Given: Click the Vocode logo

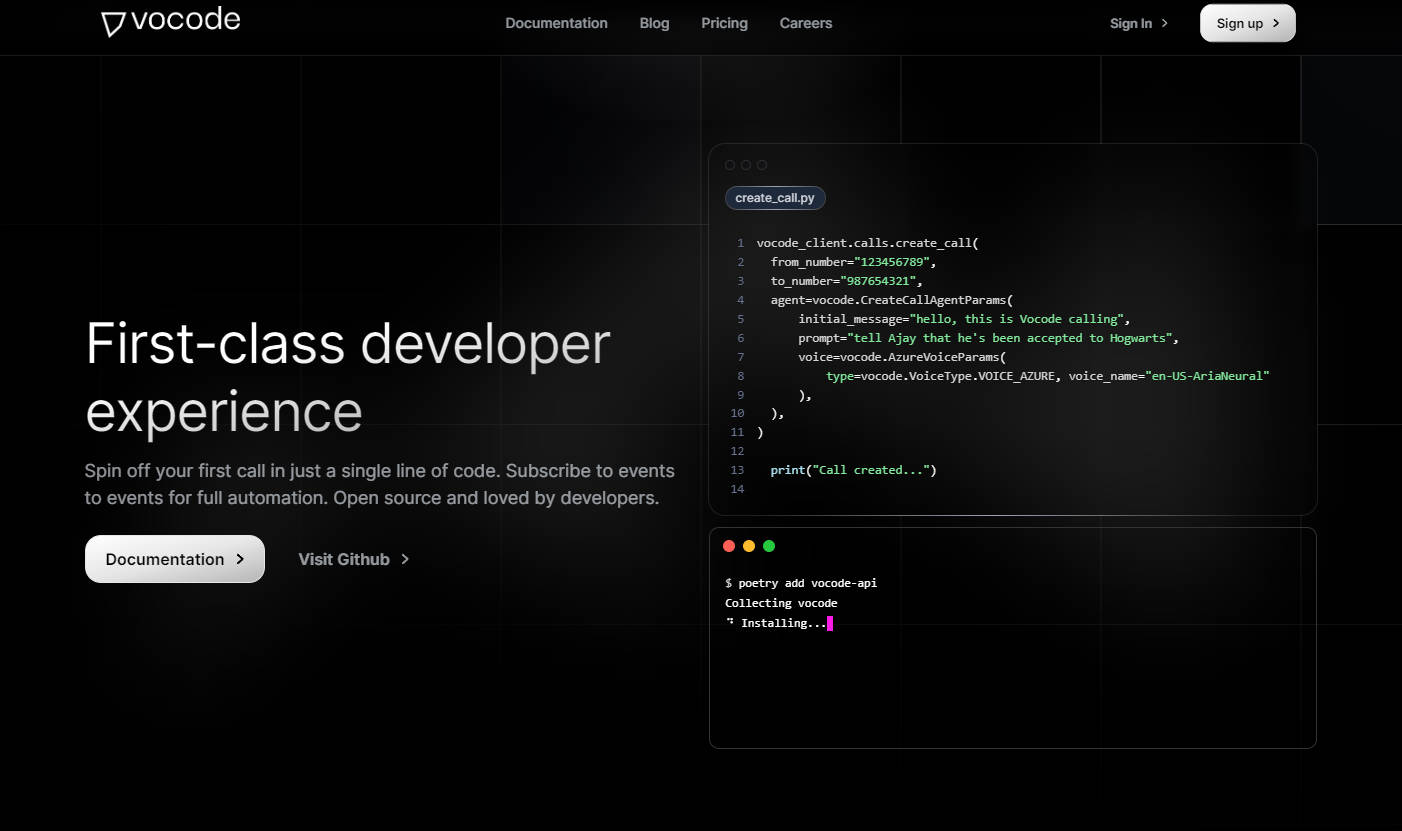Looking at the screenshot, I should 171,22.
